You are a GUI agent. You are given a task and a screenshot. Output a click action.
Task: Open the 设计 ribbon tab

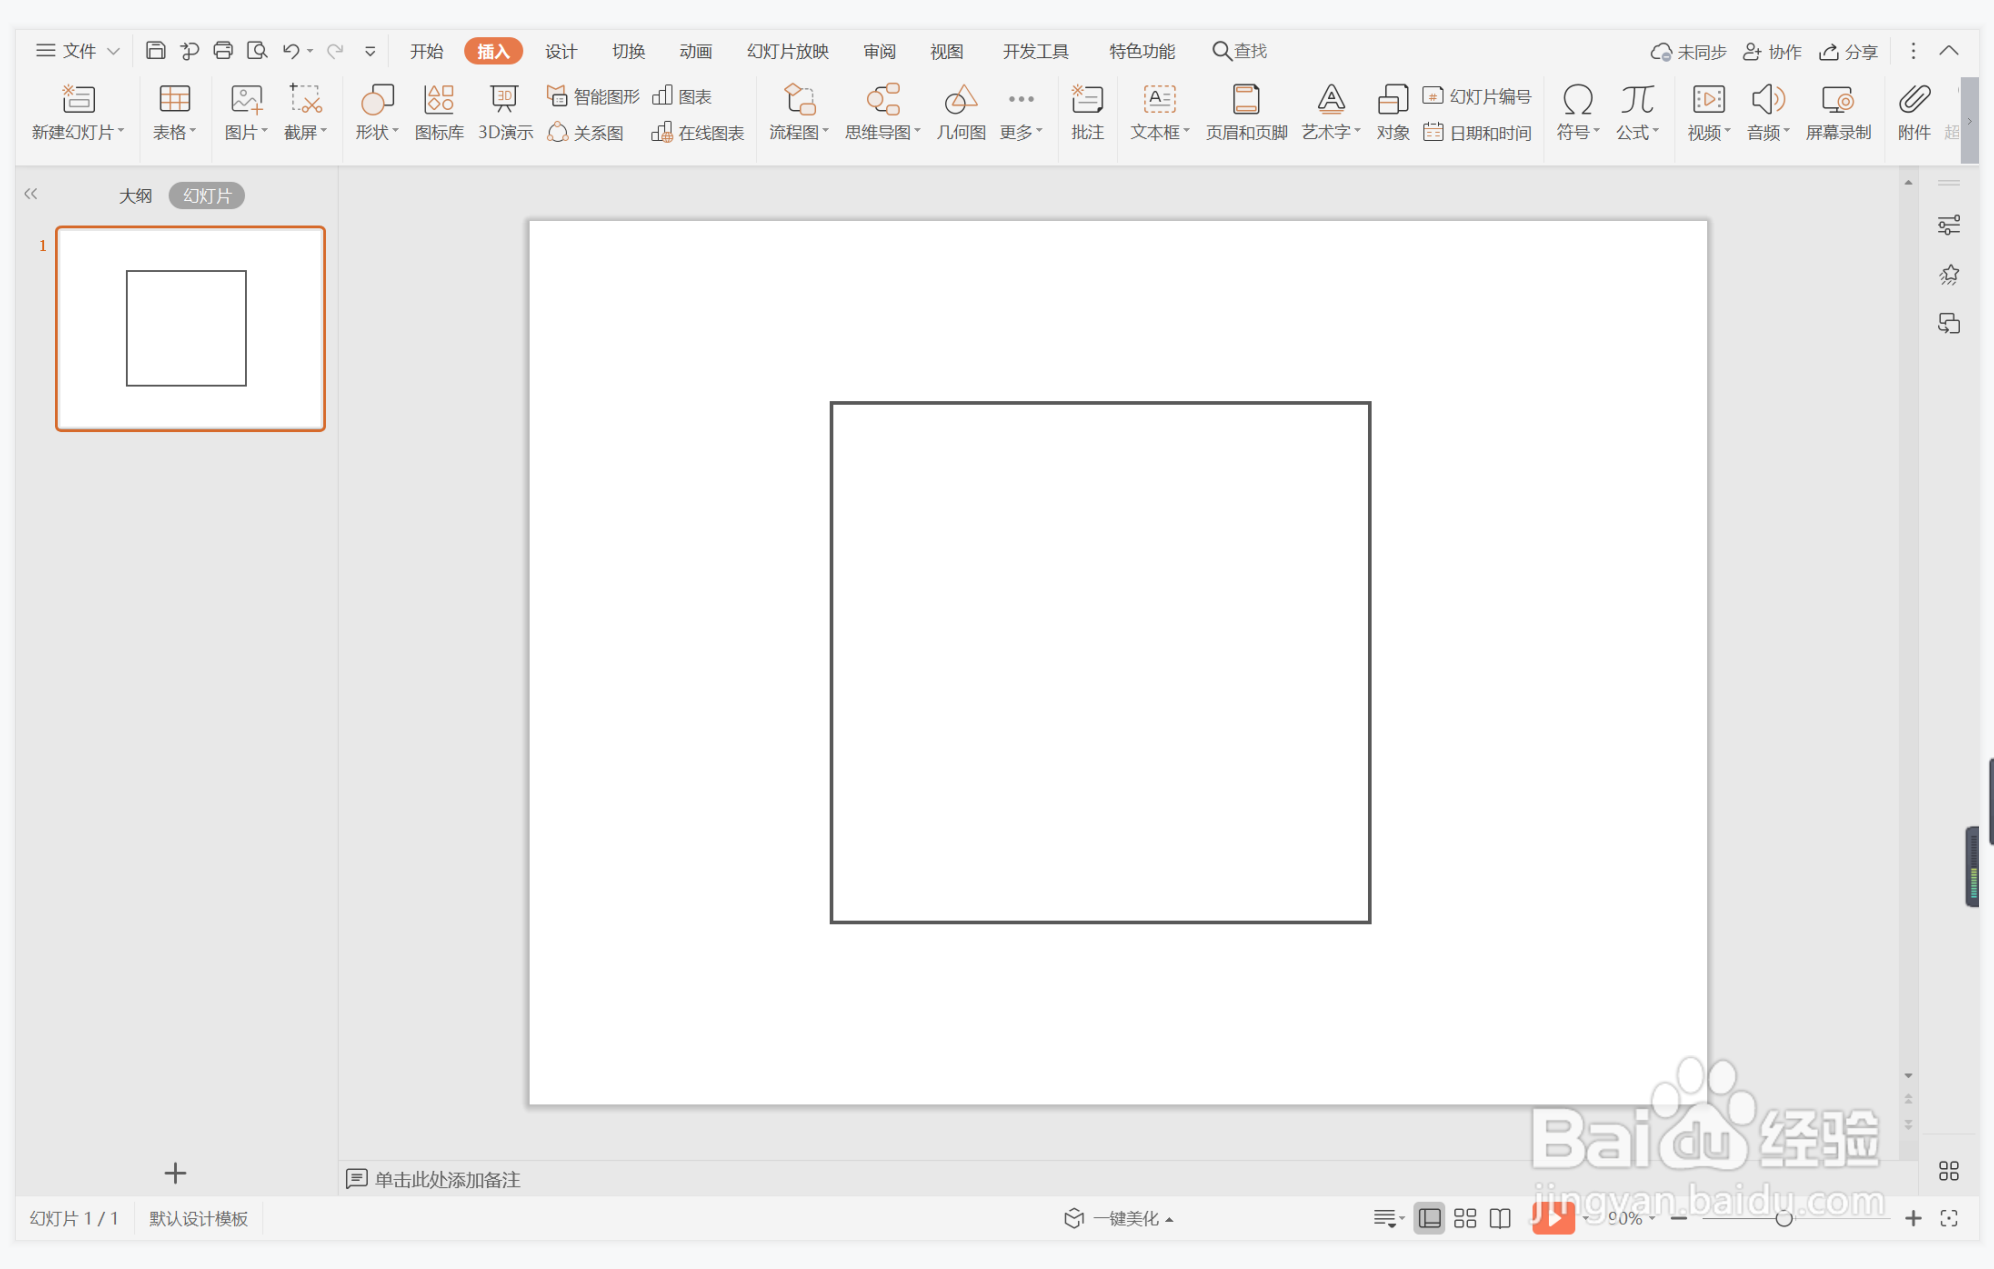pos(560,51)
